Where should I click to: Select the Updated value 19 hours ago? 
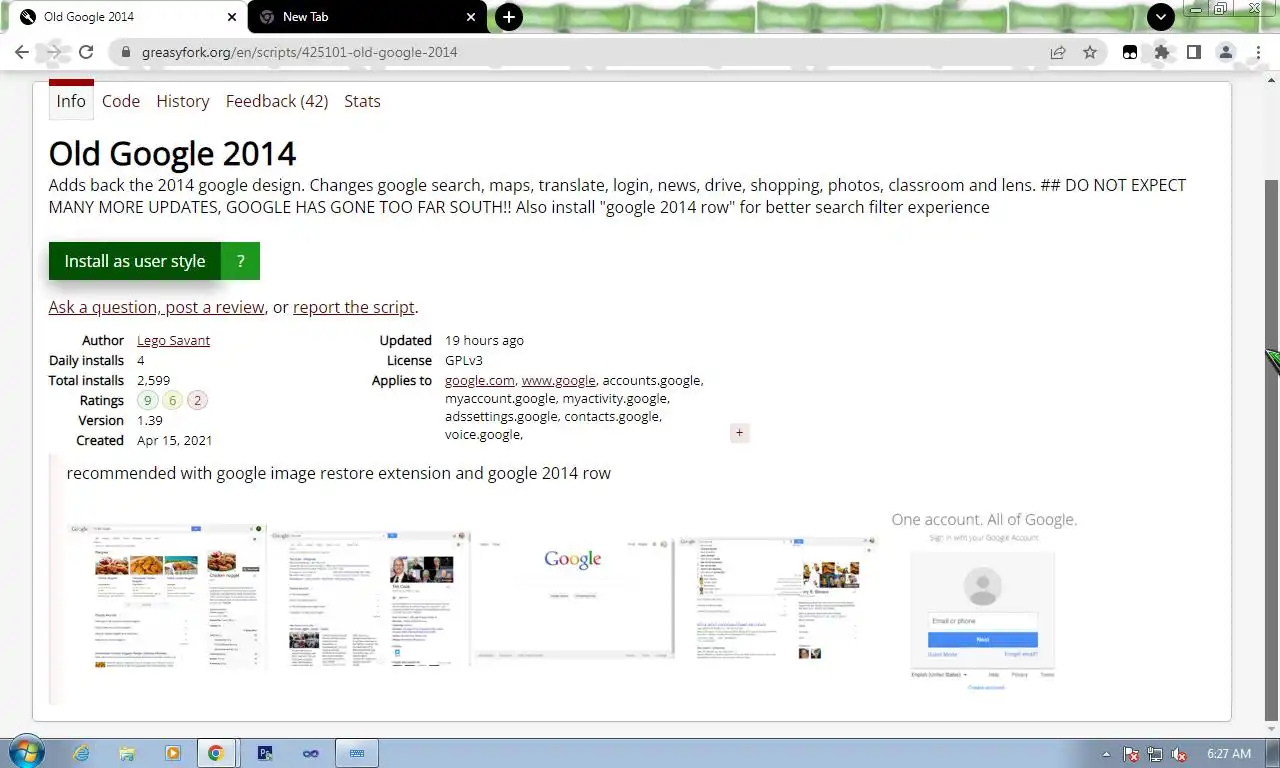pos(484,340)
